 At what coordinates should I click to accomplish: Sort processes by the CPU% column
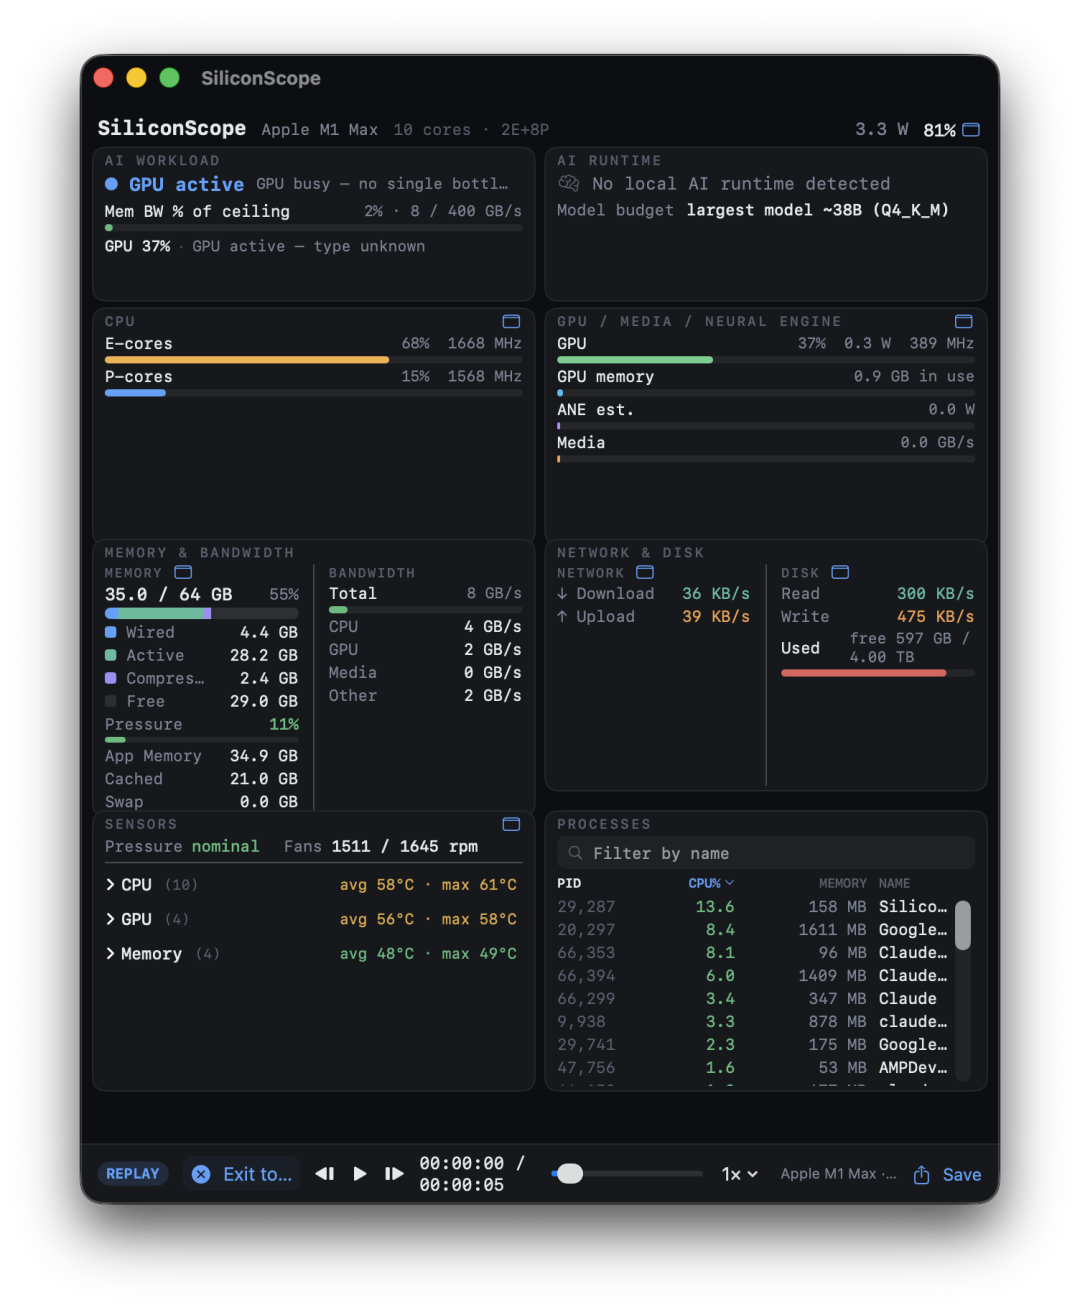coord(711,883)
